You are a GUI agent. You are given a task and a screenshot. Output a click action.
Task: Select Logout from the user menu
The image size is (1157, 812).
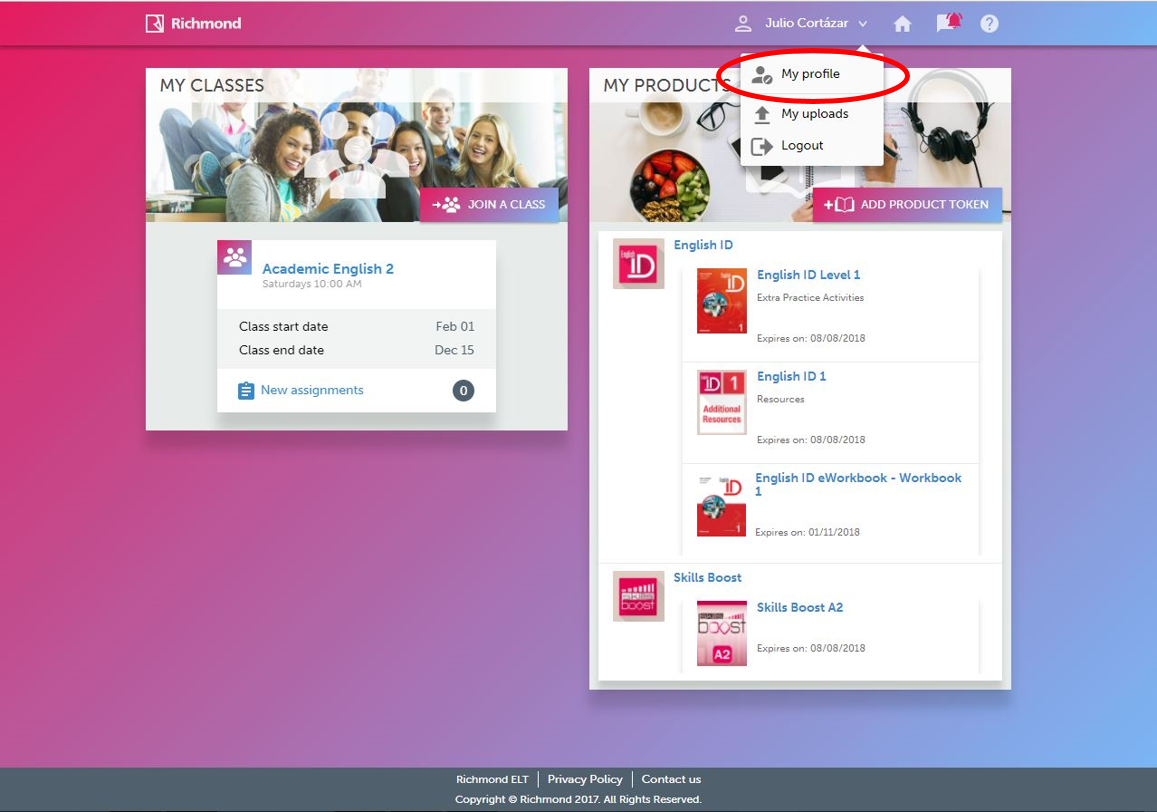coord(802,146)
